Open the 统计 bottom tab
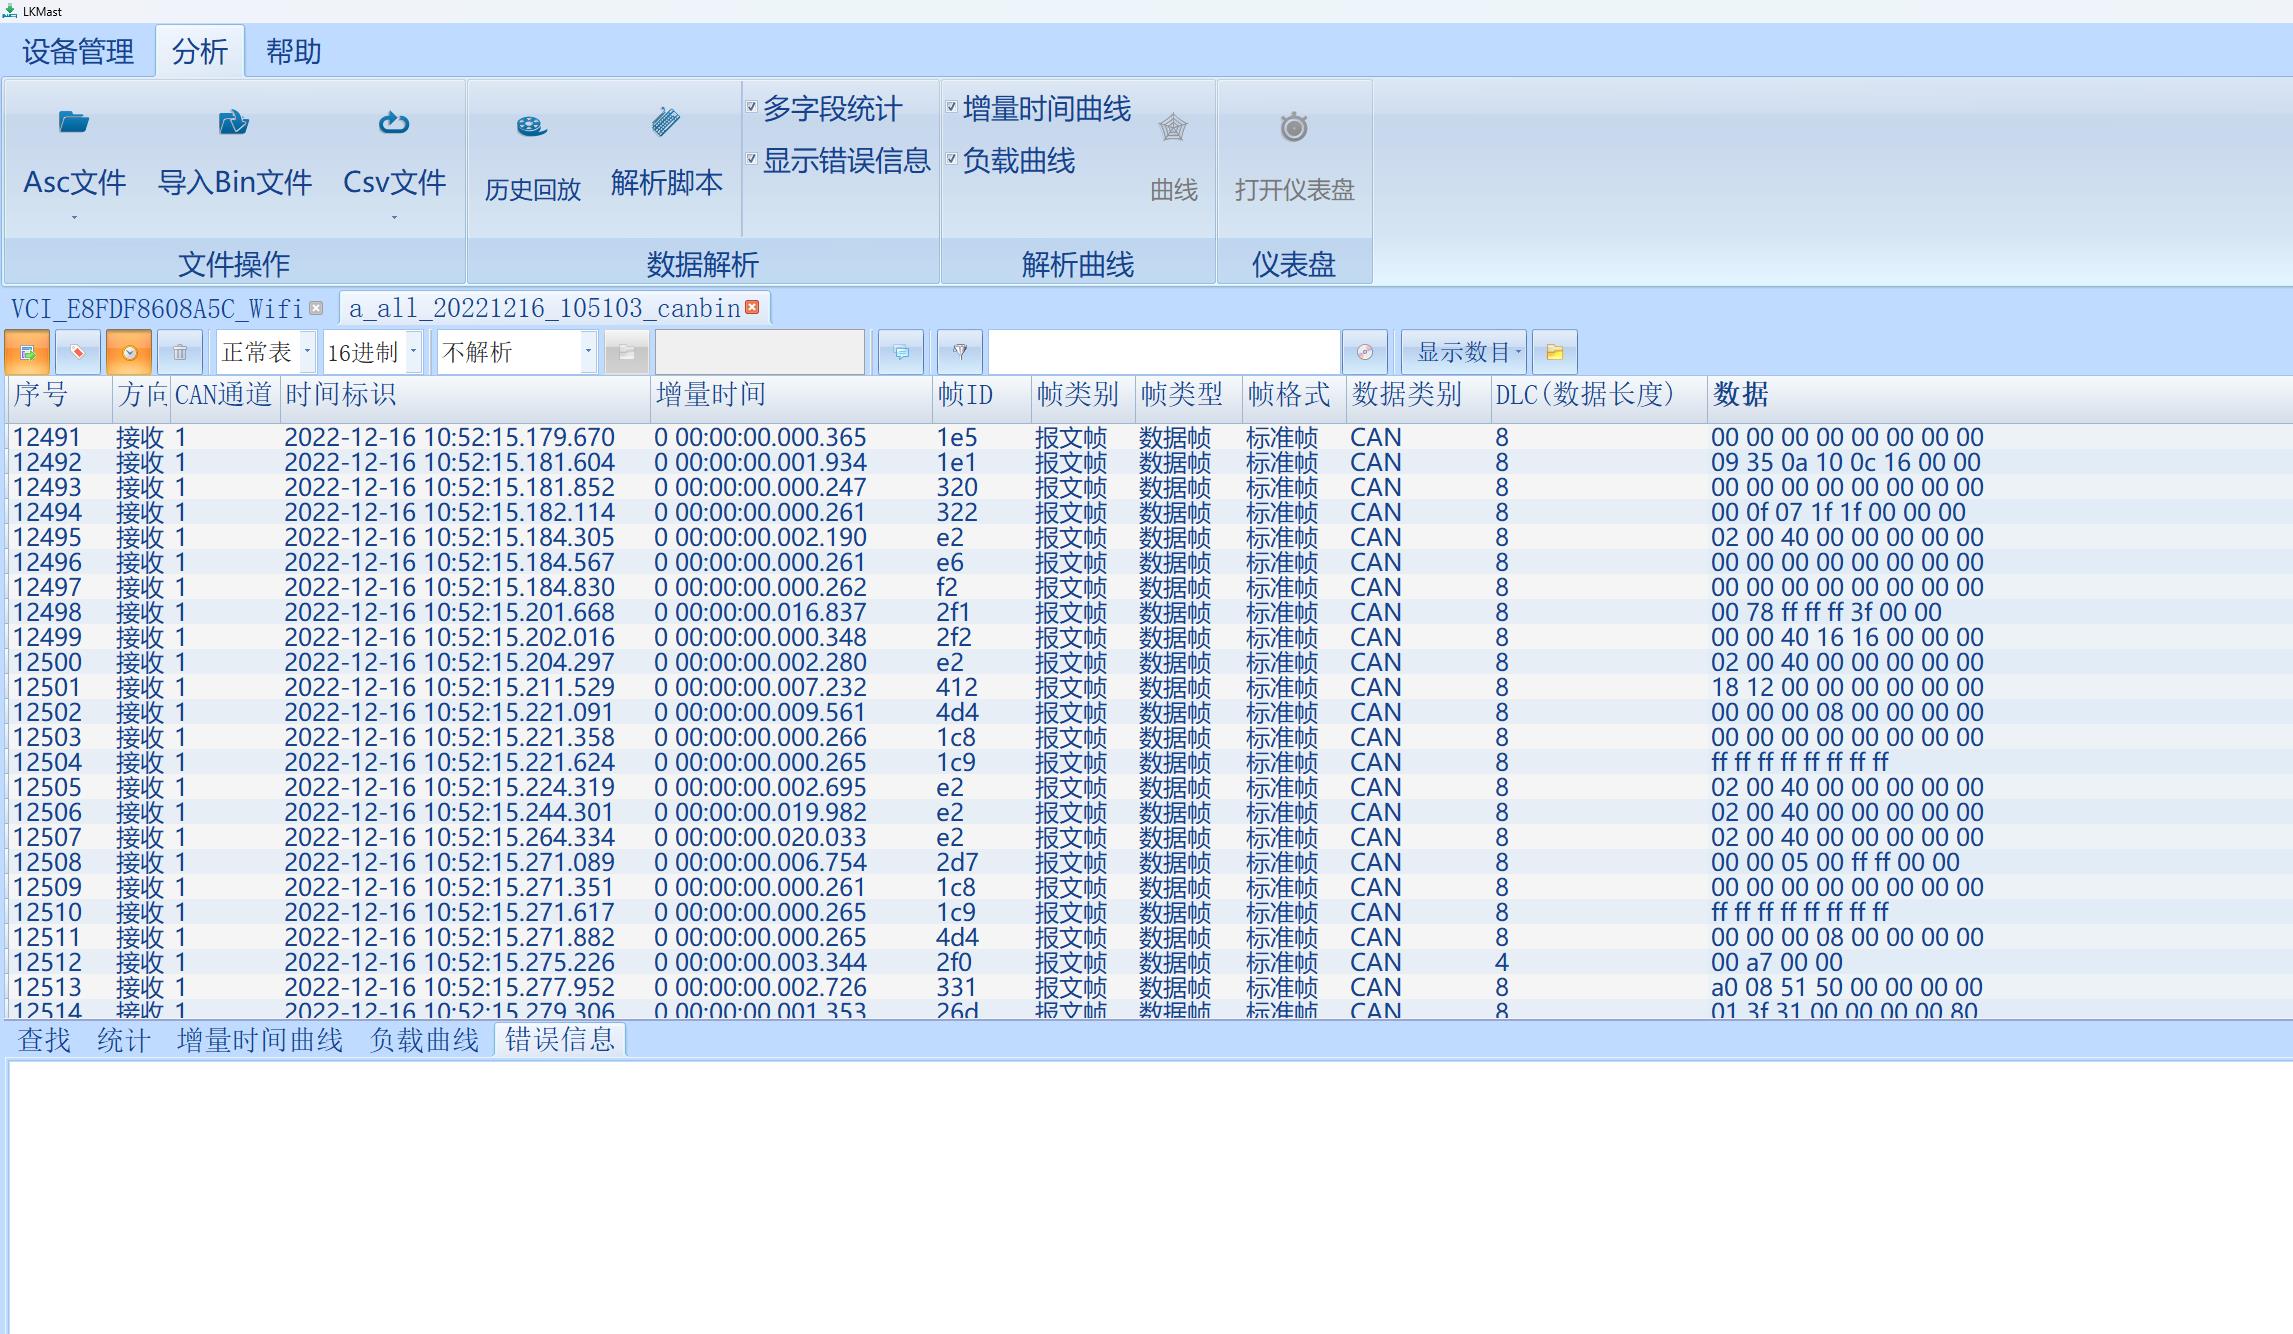This screenshot has width=2293, height=1334. [x=124, y=1040]
